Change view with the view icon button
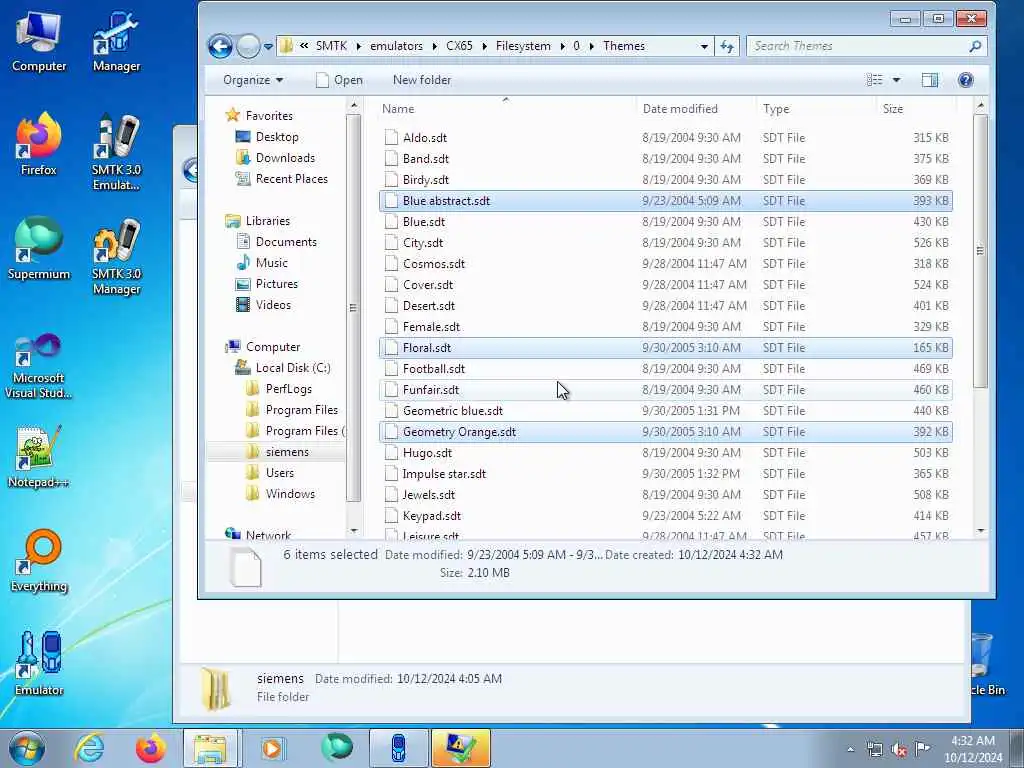This screenshot has width=1024, height=768. (x=874, y=80)
